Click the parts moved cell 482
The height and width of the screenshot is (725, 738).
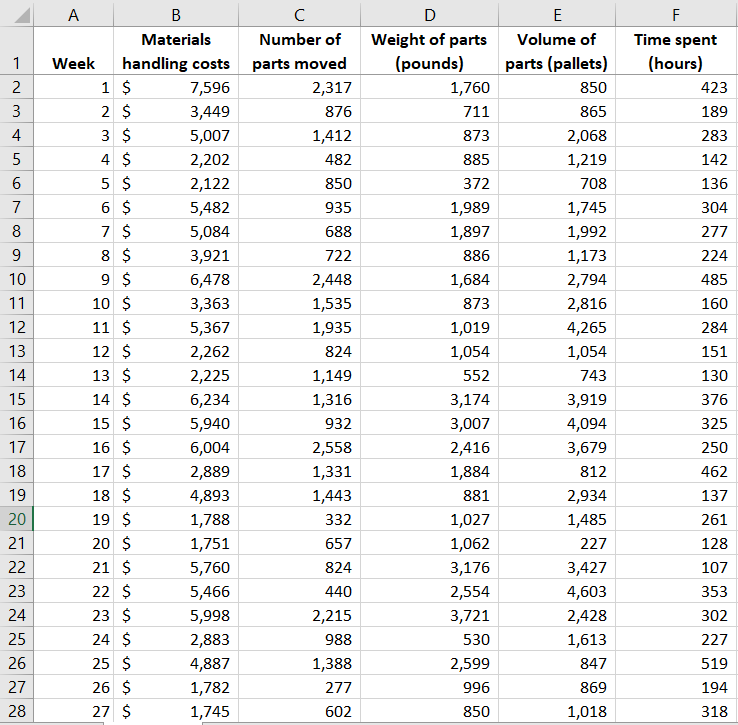[x=299, y=159]
